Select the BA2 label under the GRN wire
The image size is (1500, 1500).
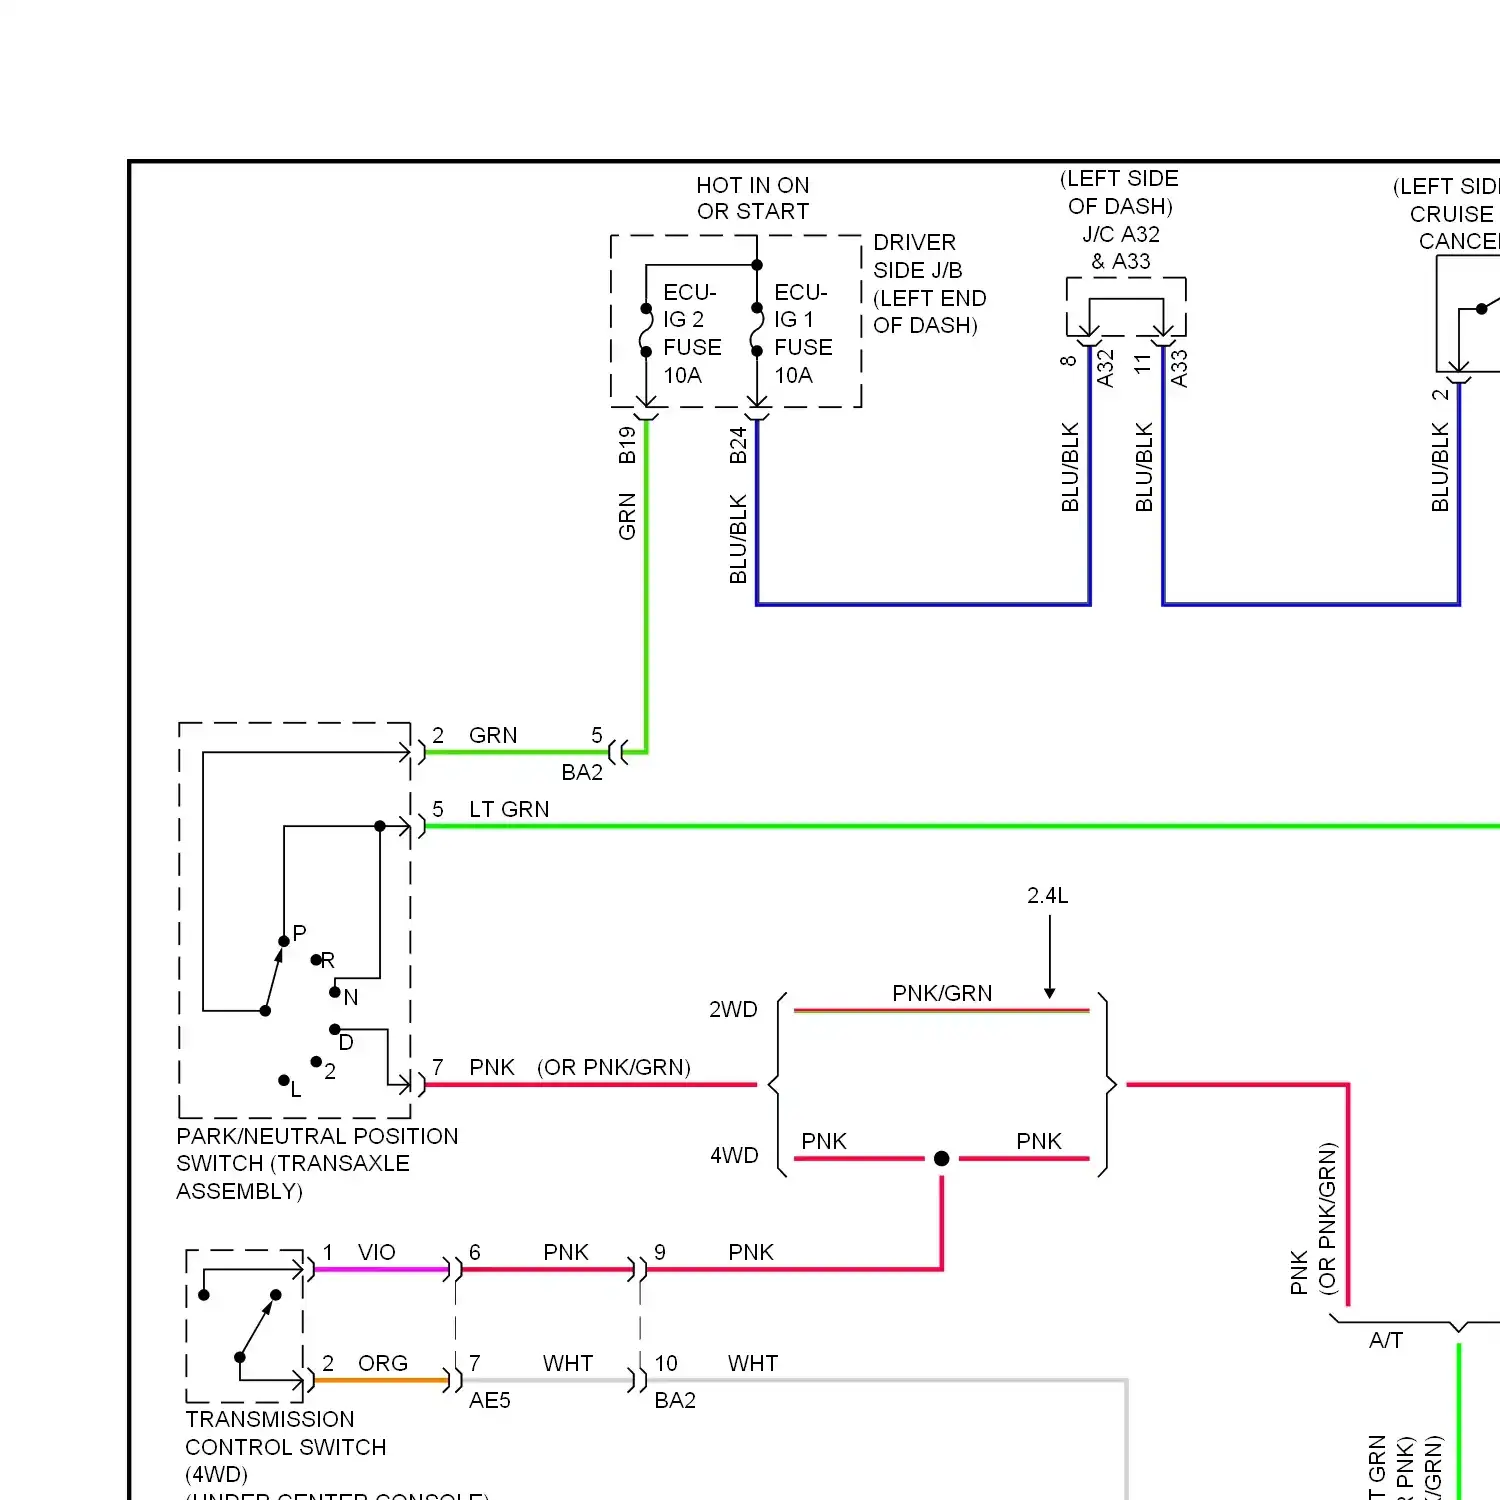coord(582,772)
